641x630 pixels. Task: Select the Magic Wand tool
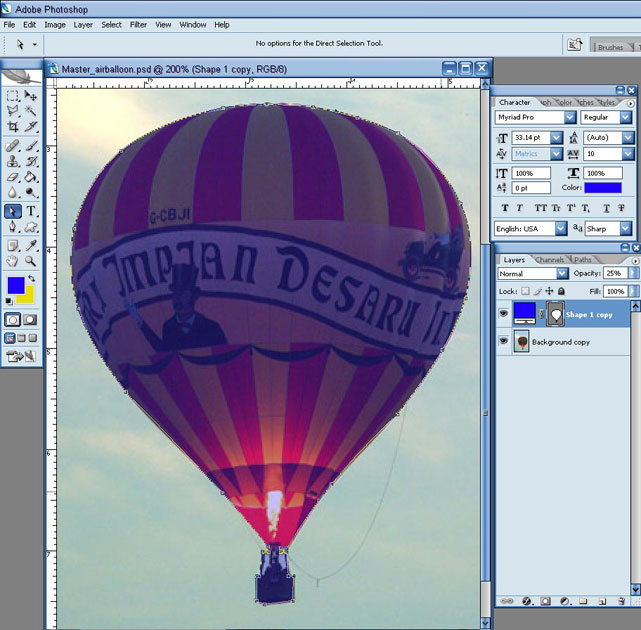(30, 111)
